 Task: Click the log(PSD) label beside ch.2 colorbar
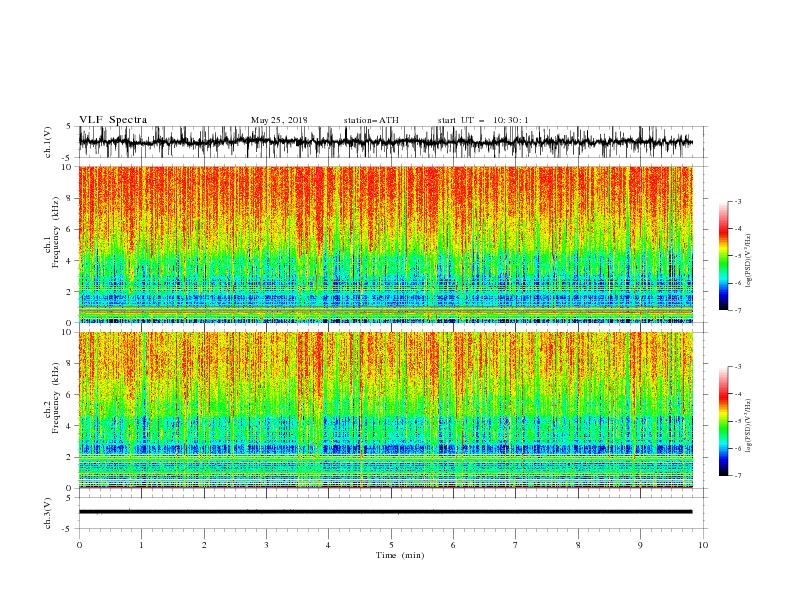[x=749, y=425]
